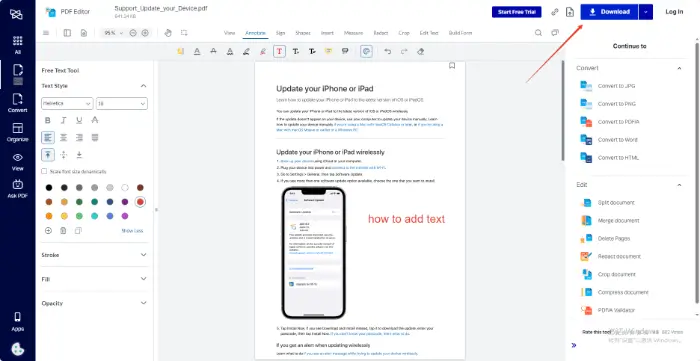Expand the Opacity section
700x361 pixels.
tap(143, 303)
